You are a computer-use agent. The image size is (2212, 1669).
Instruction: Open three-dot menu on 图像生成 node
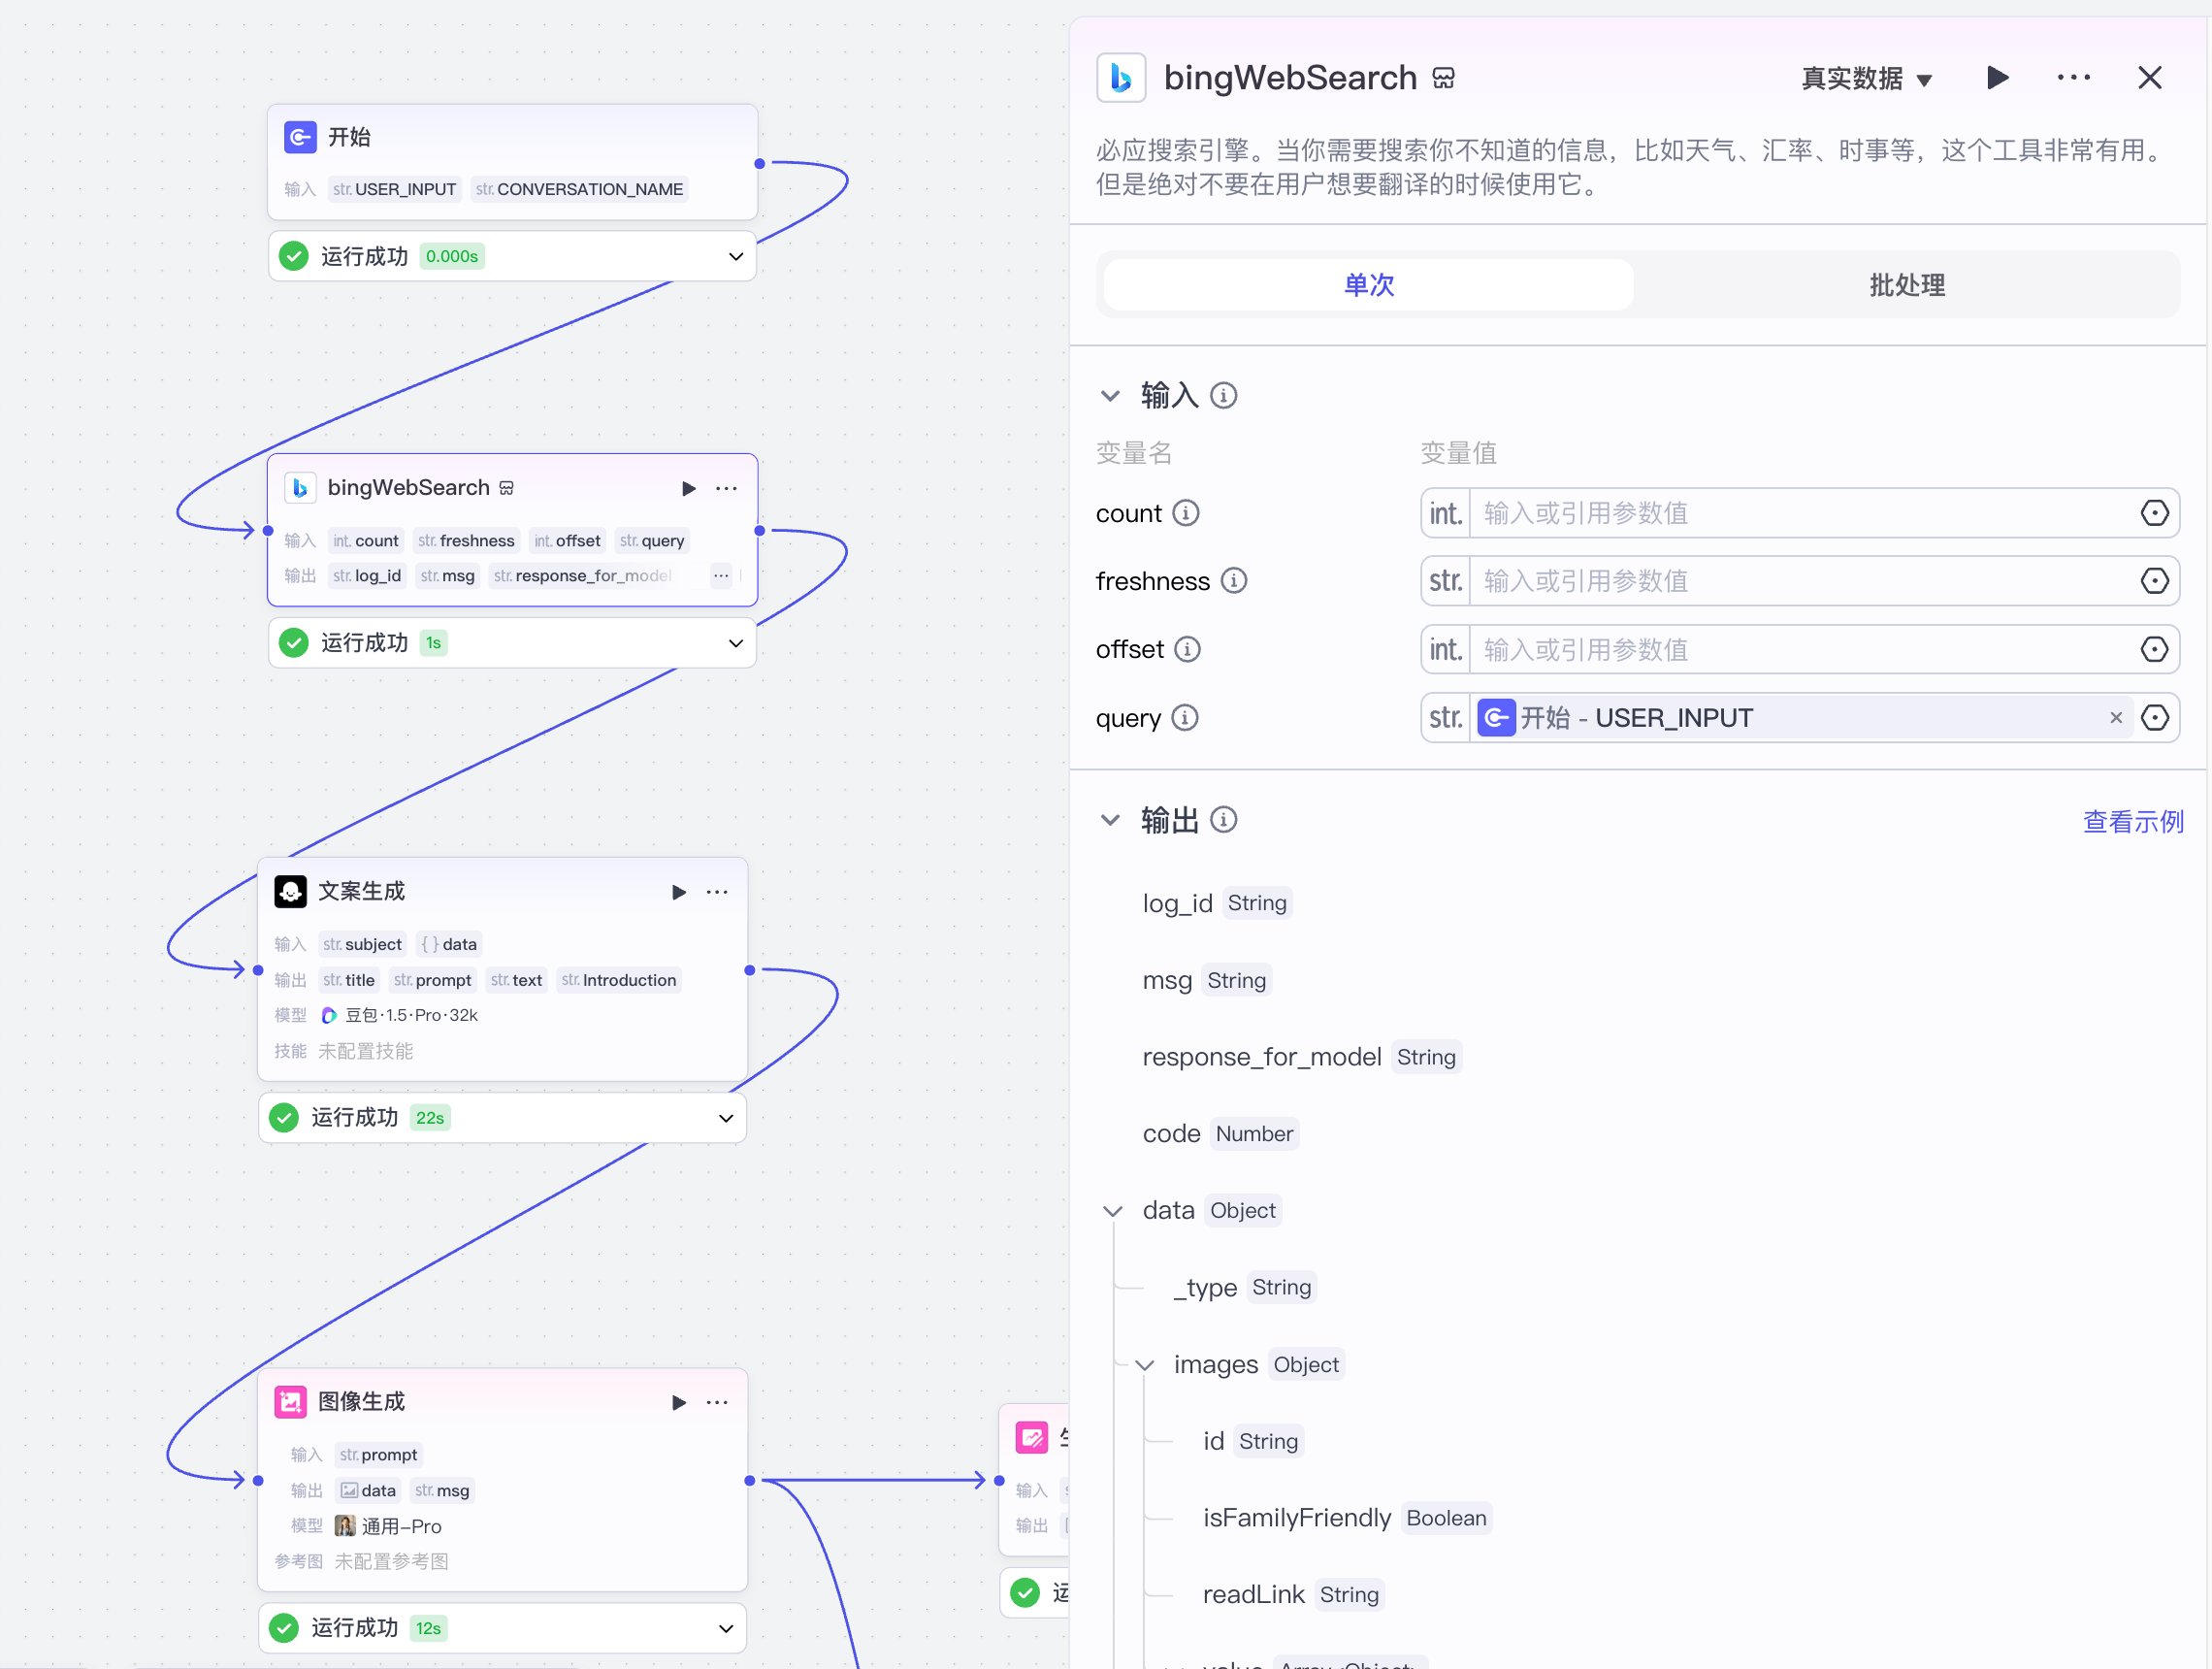(x=717, y=1402)
